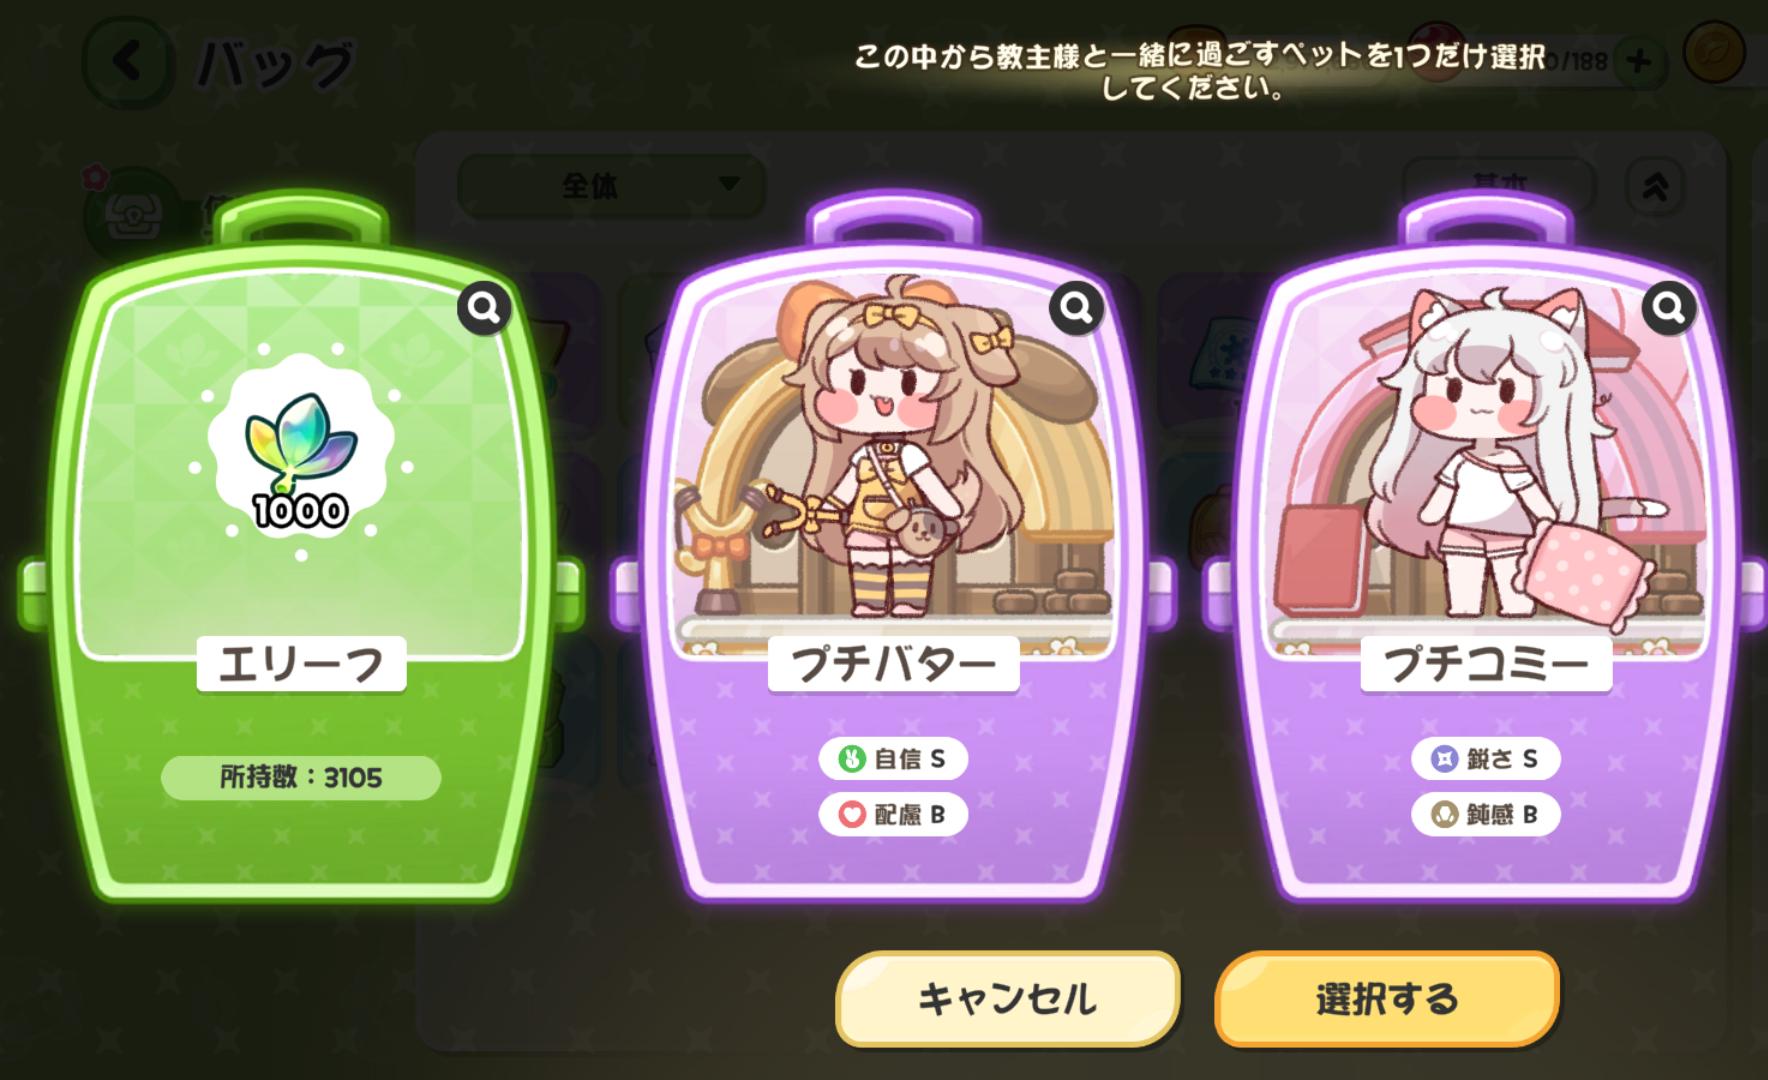
Task: Click the キャンセル button
Action: [1008, 998]
